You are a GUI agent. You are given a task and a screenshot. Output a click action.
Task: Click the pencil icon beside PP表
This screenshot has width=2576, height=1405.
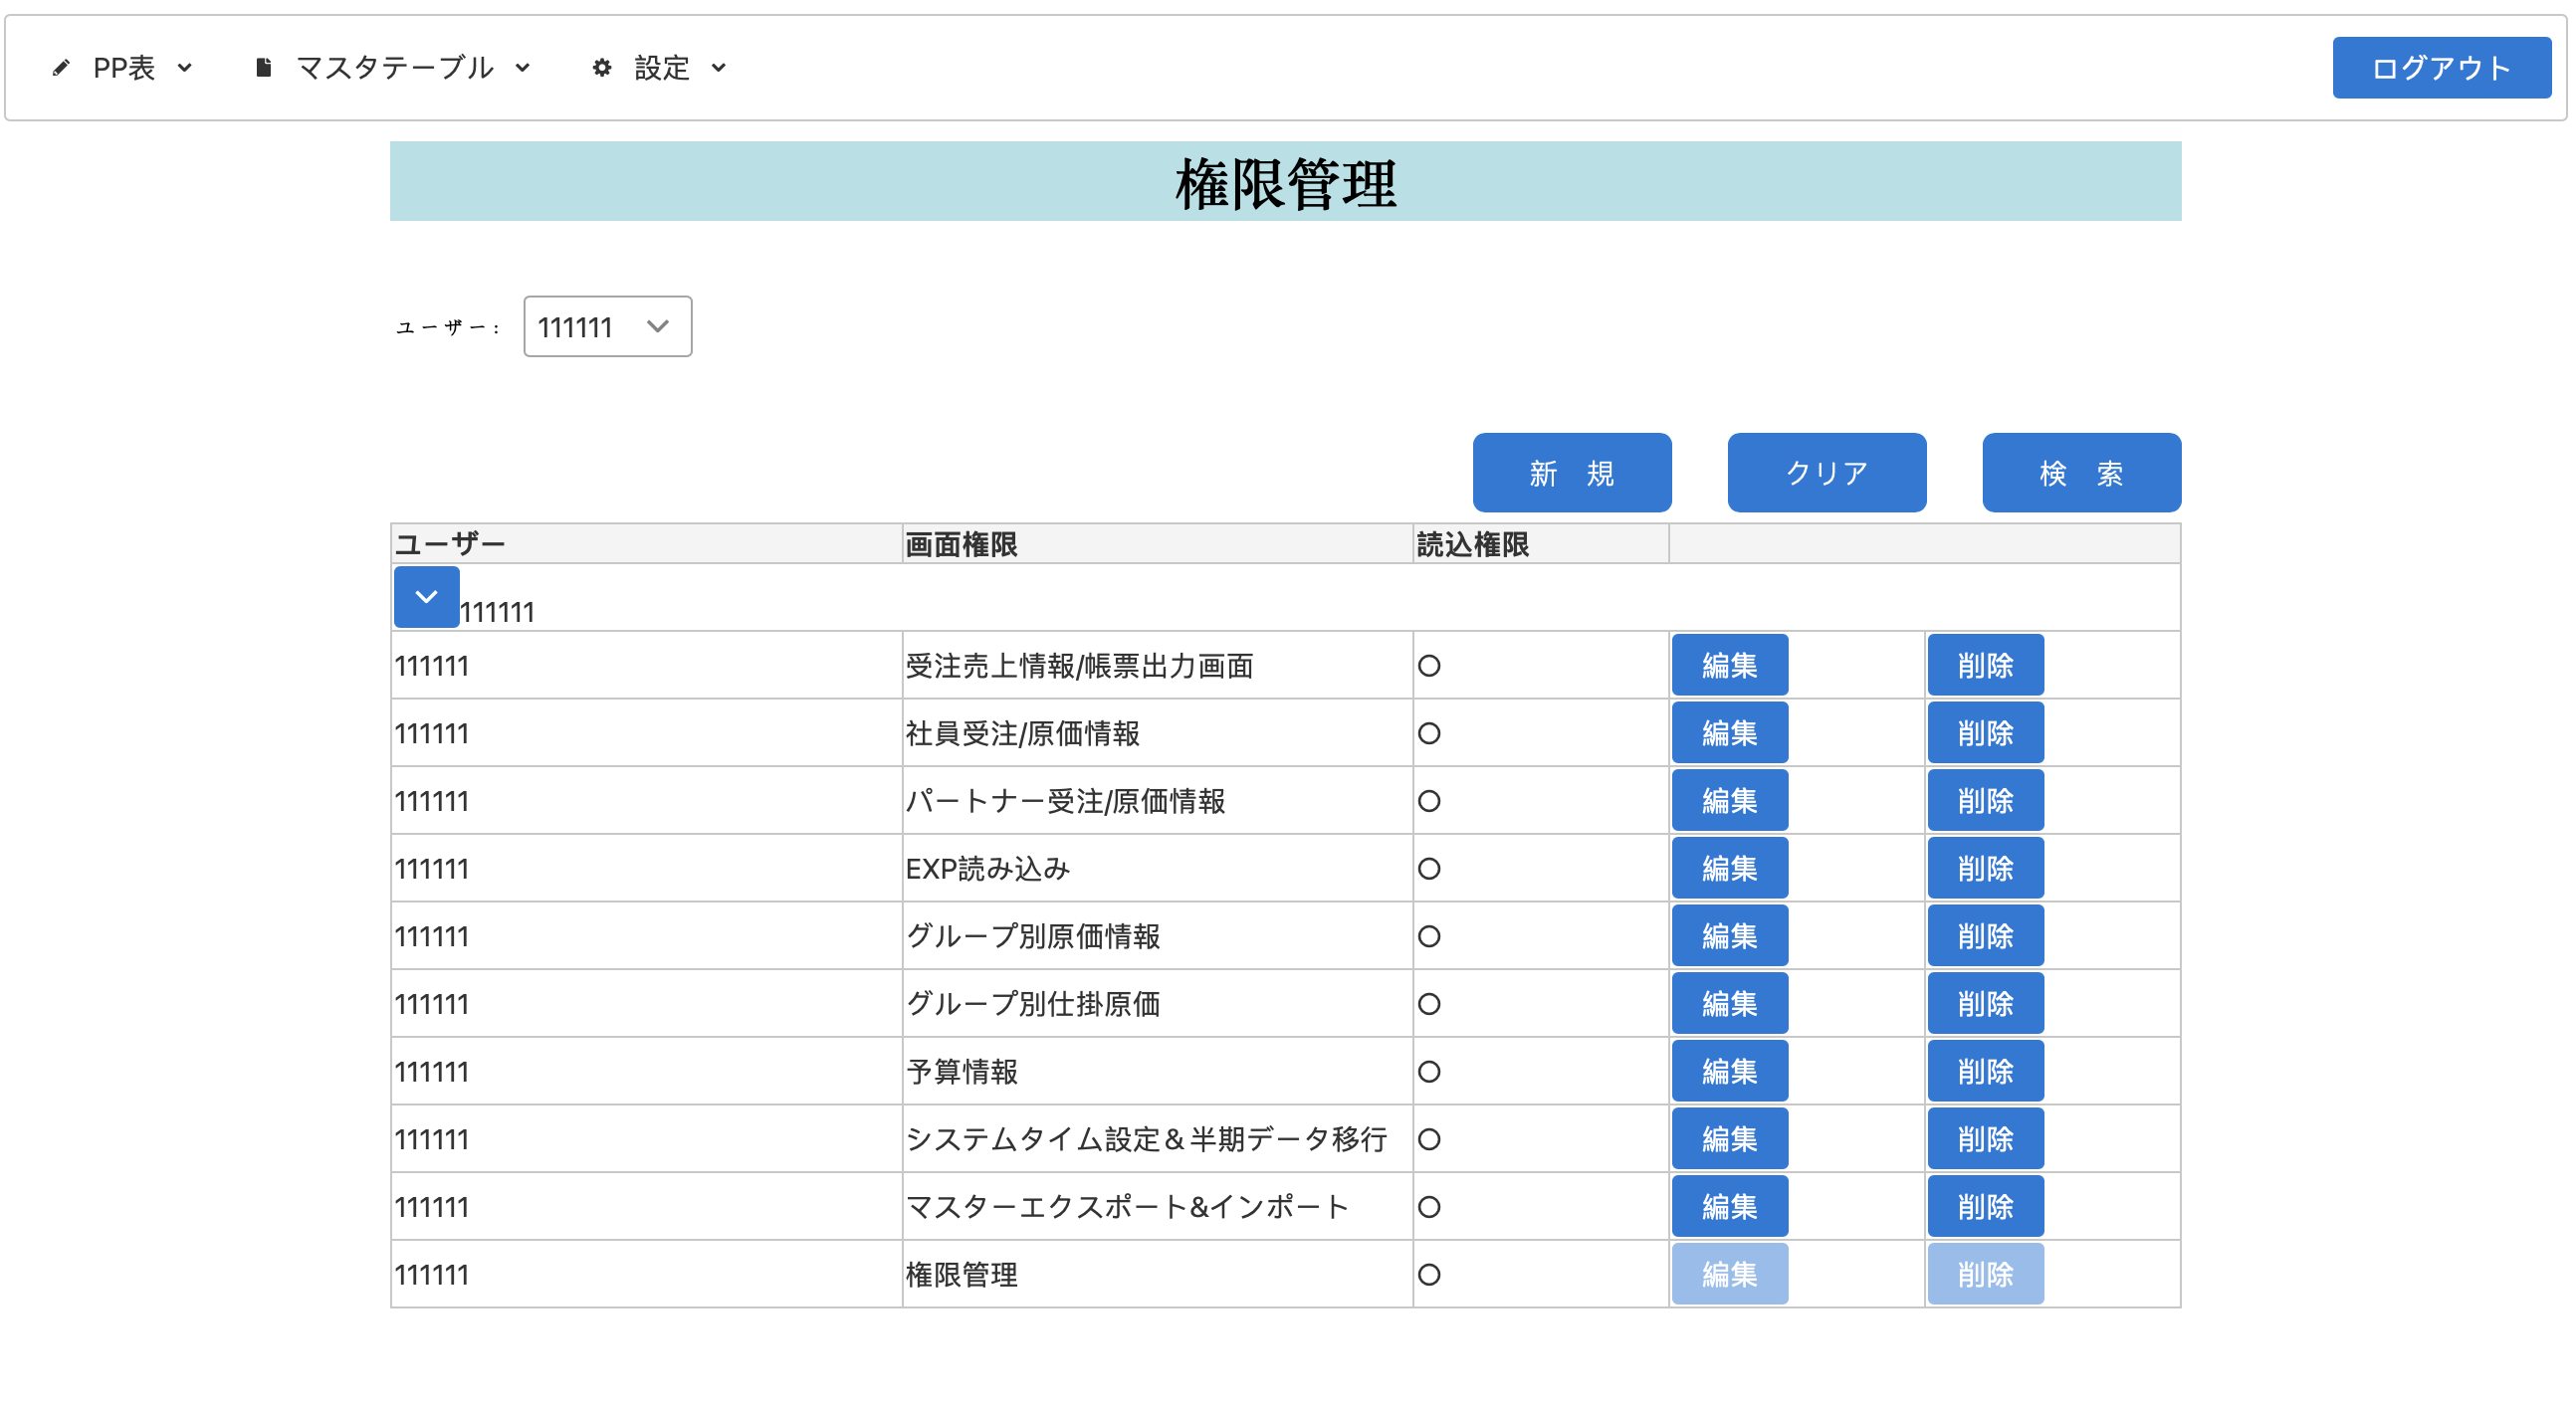point(61,68)
